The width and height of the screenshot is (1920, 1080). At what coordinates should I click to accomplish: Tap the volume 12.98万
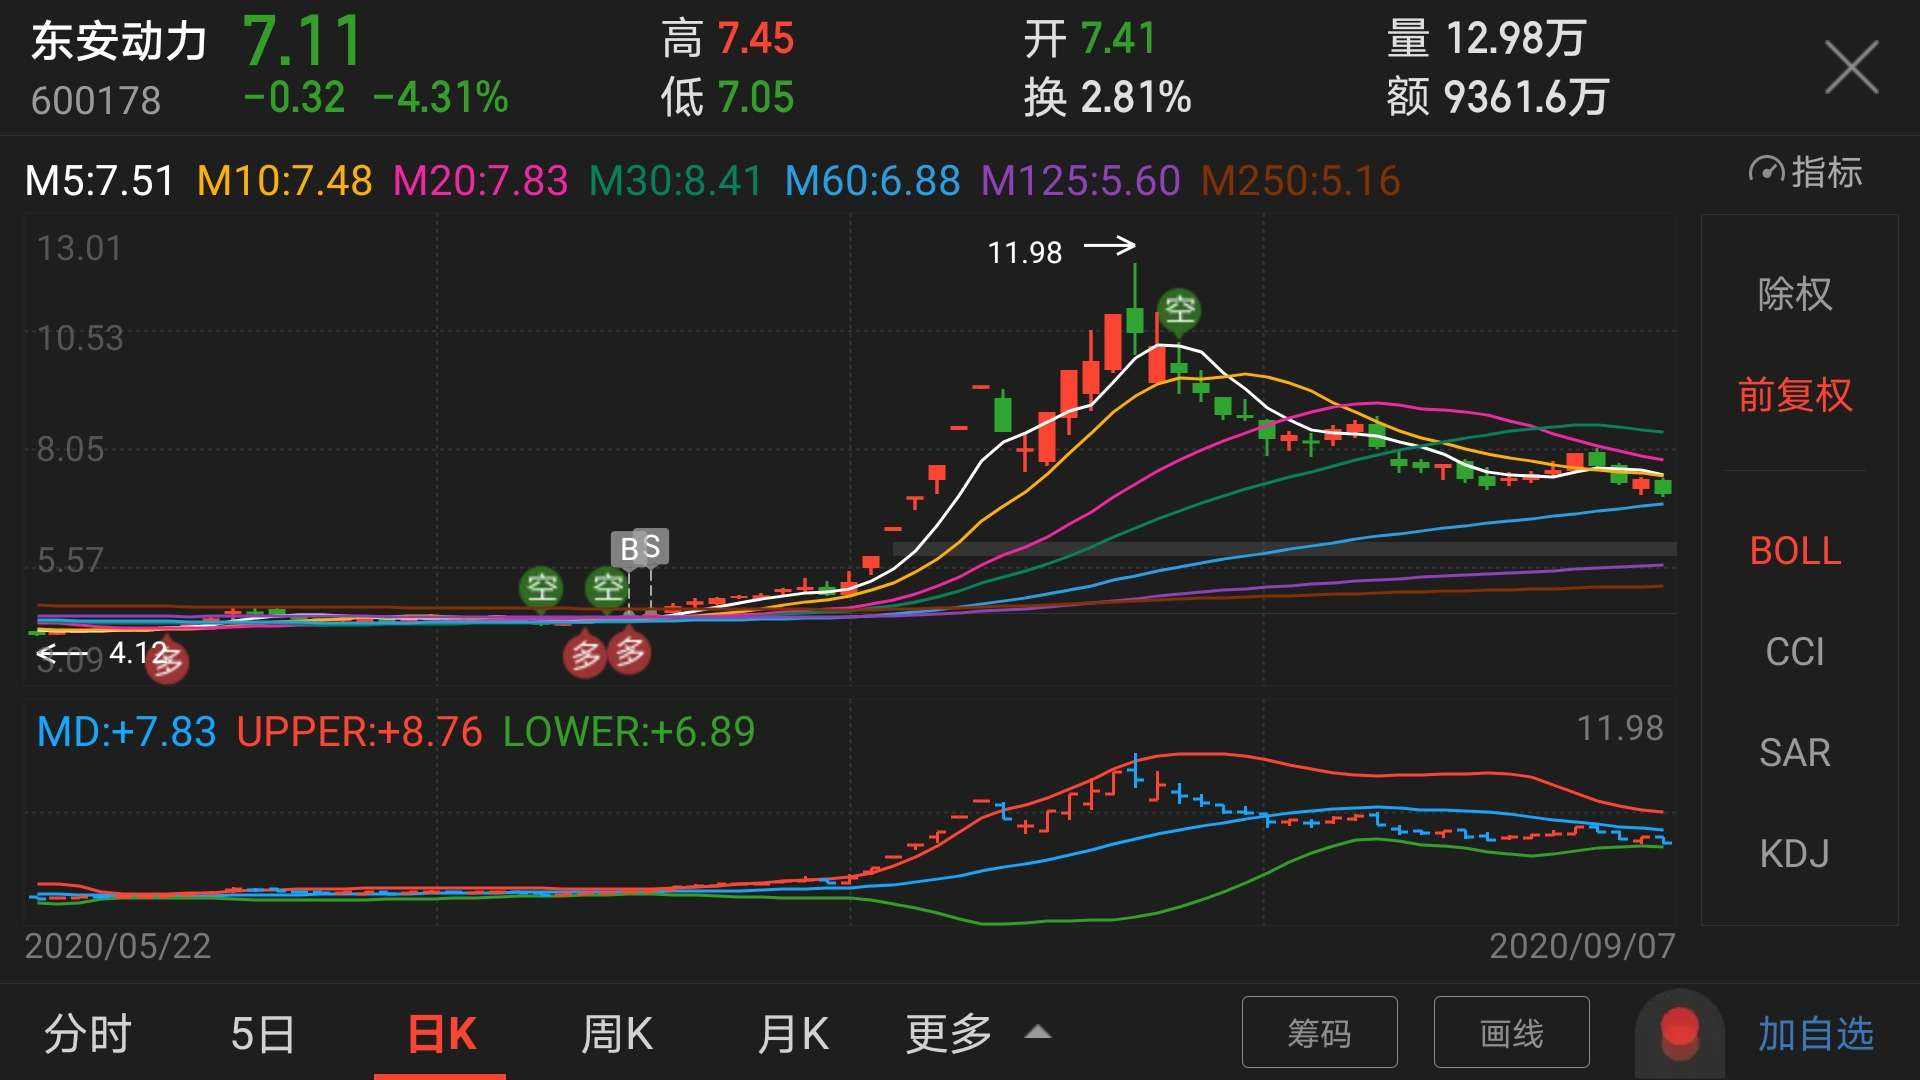[x=1515, y=39]
